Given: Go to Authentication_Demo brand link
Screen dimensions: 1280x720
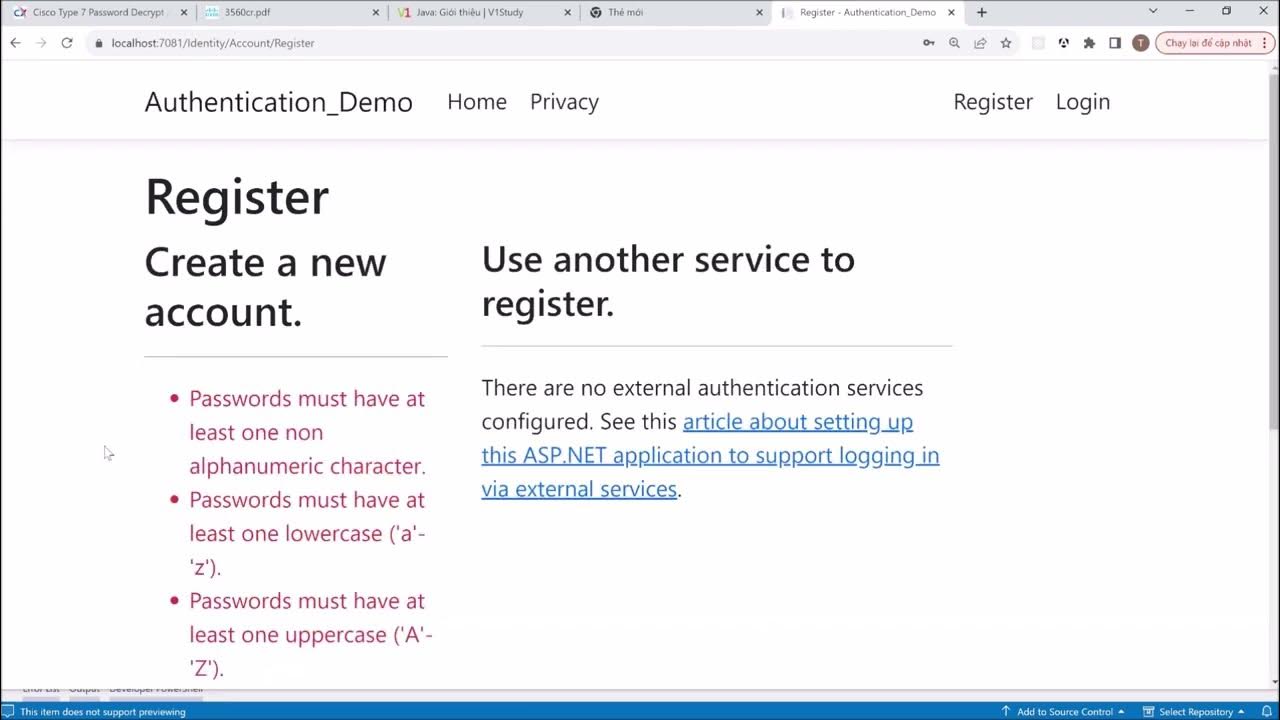Looking at the screenshot, I should (278, 102).
